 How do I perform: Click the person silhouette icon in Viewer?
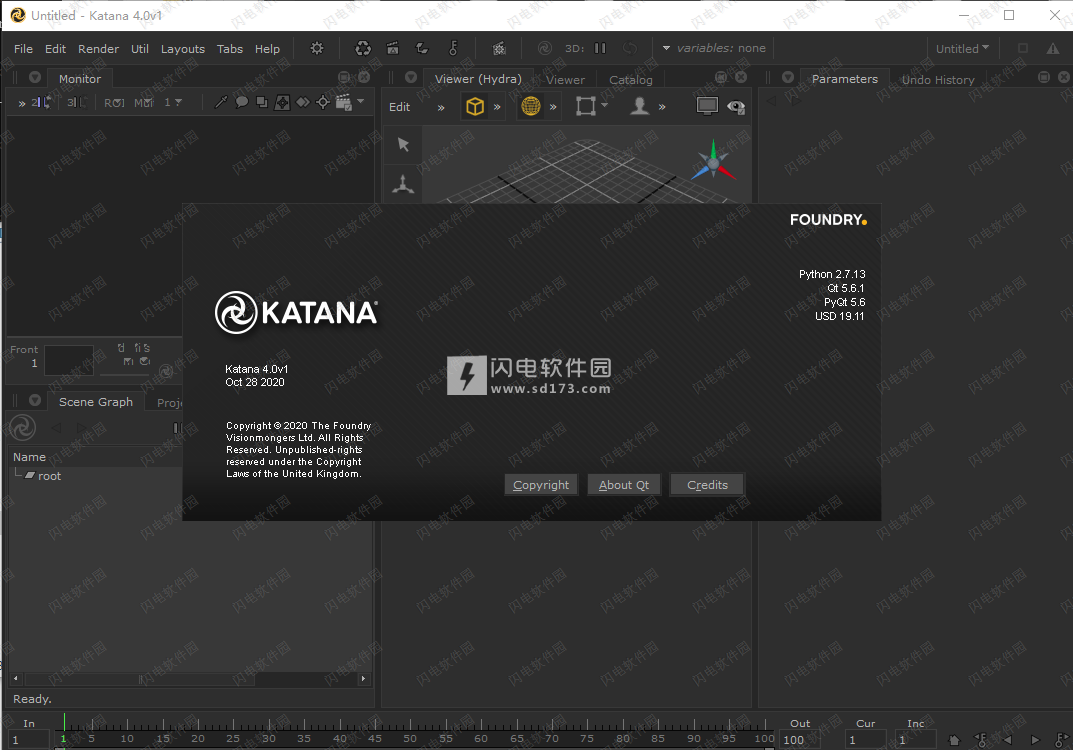click(639, 106)
